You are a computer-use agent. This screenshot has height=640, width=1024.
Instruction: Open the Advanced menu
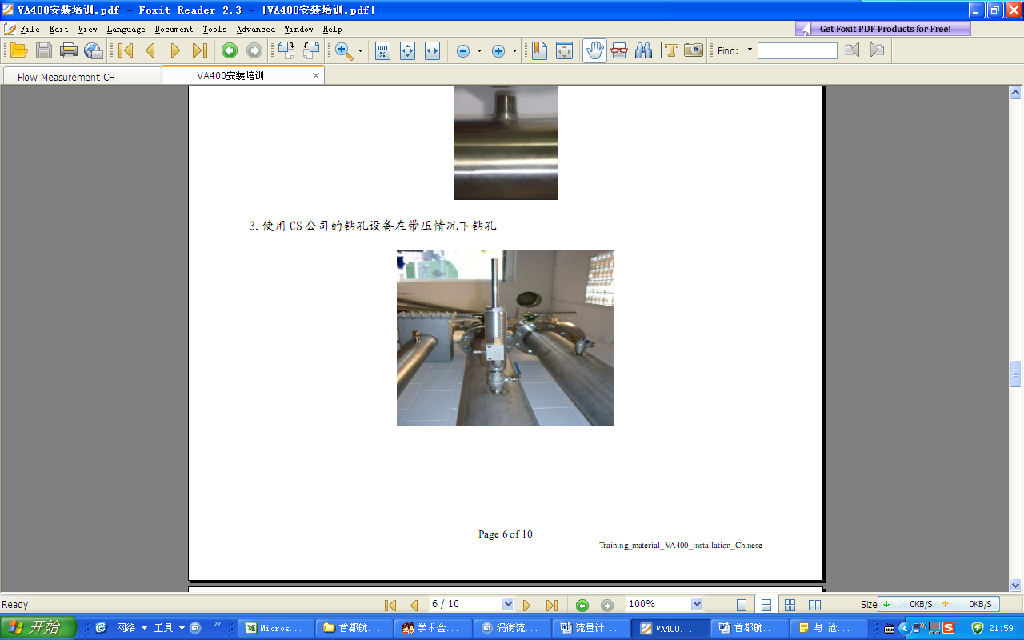(255, 29)
